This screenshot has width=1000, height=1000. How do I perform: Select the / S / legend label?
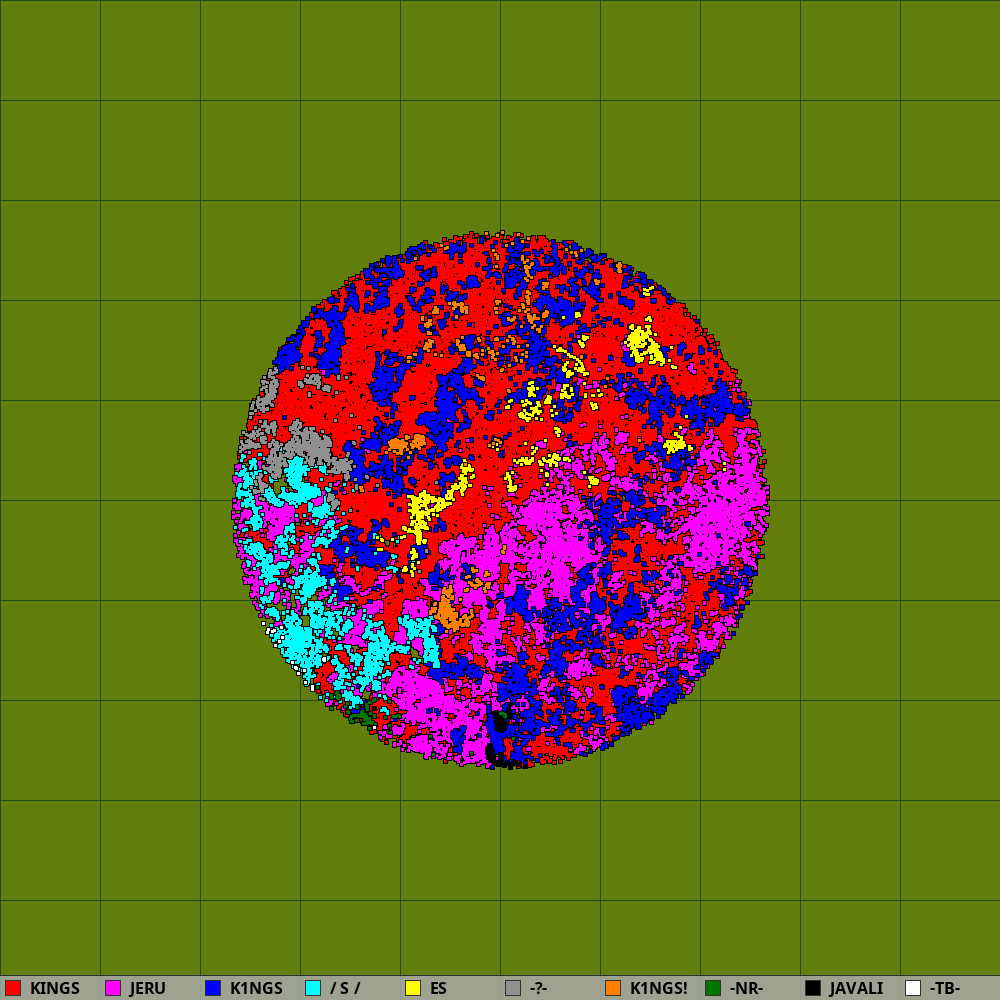345,989
